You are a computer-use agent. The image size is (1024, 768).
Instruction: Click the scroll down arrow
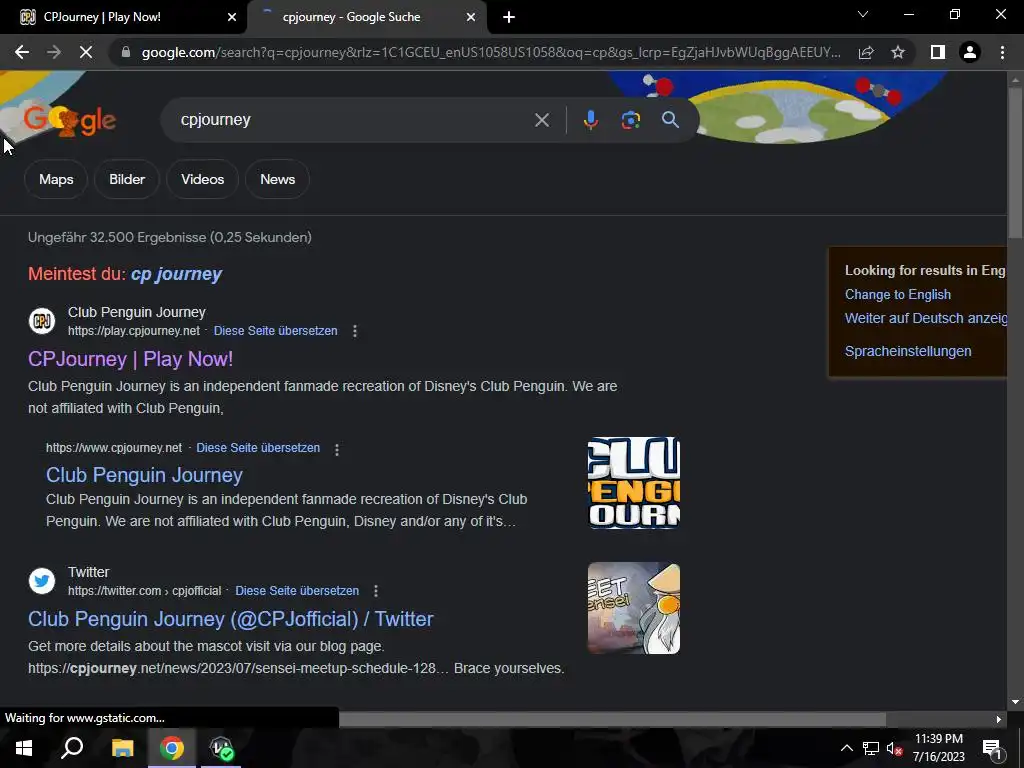point(1015,703)
